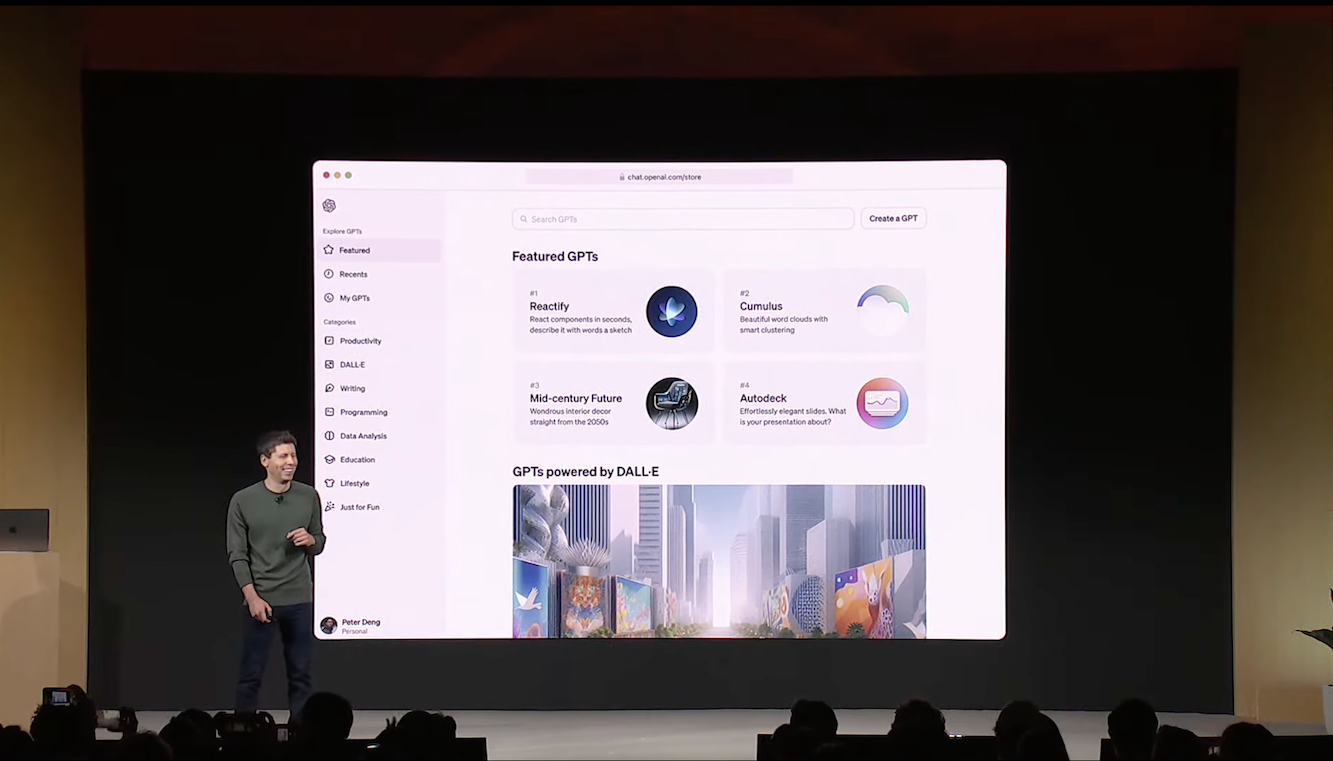Image resolution: width=1333 pixels, height=761 pixels.
Task: Click the Data Analysis category icon
Action: point(330,436)
